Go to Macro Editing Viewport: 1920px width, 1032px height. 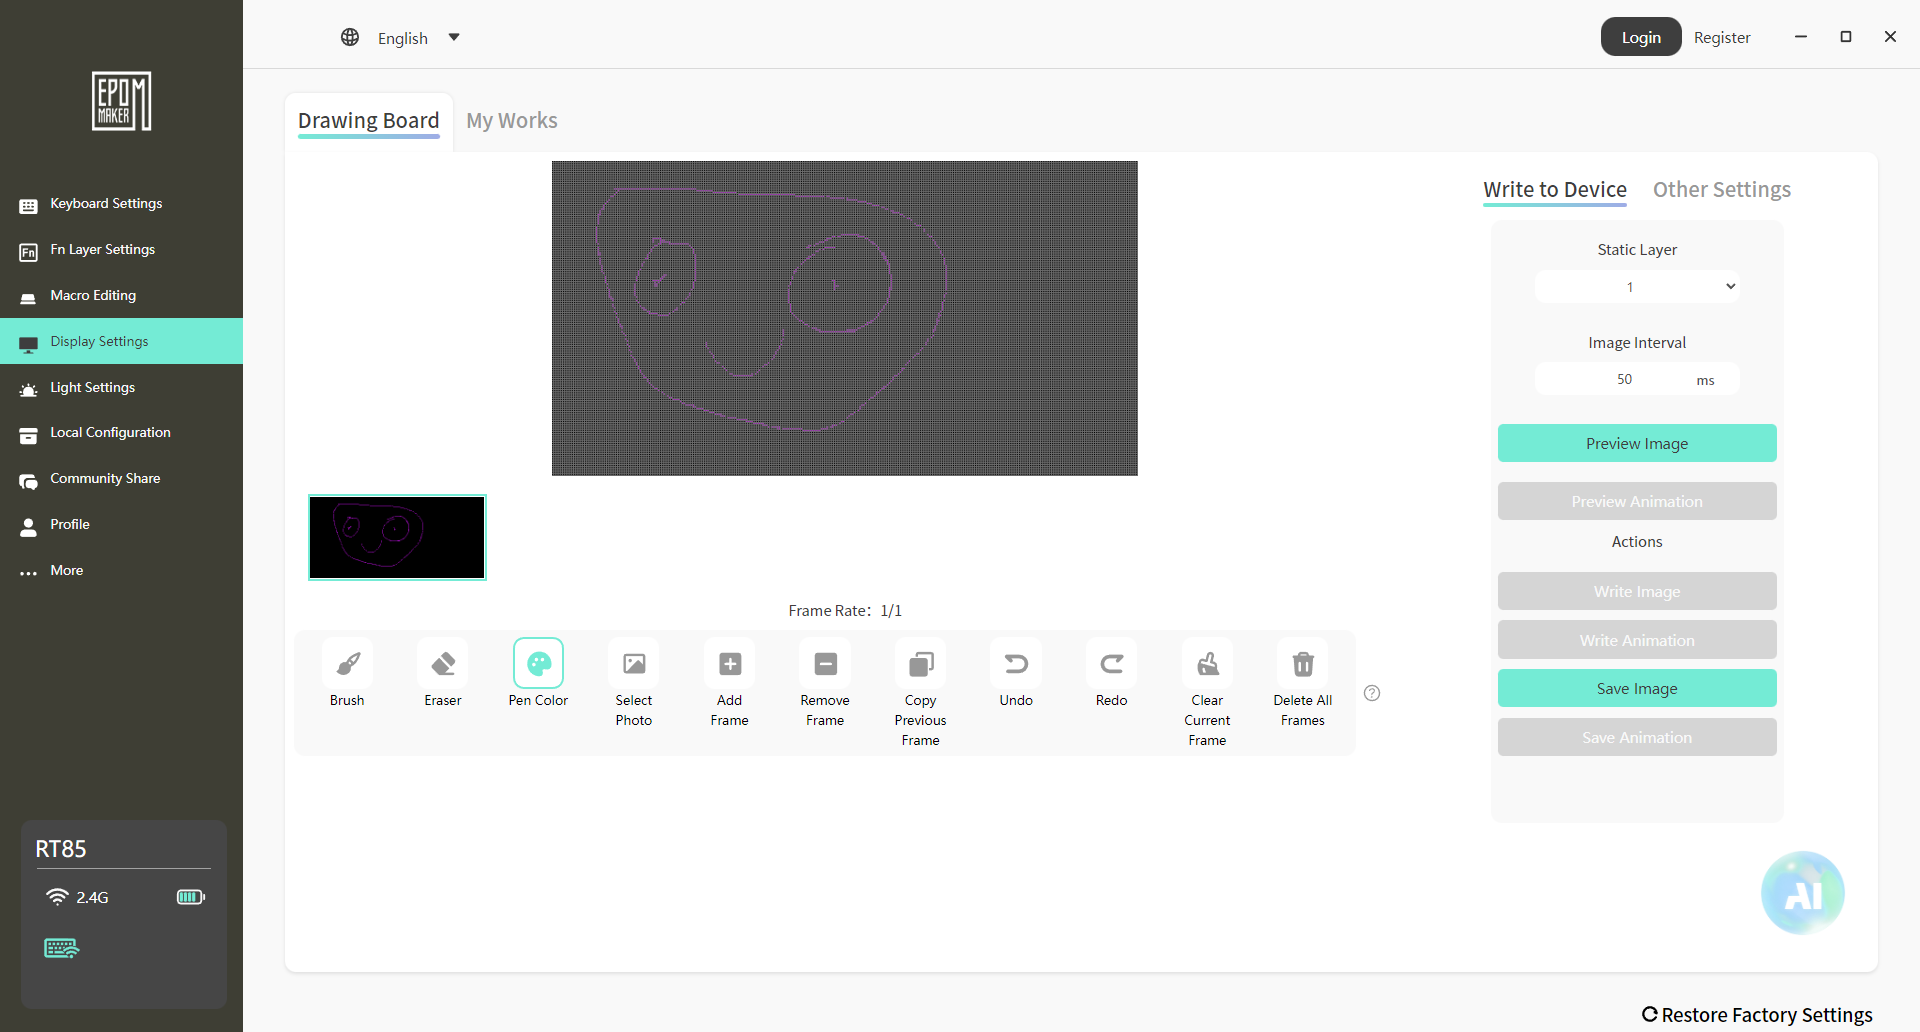[121, 296]
